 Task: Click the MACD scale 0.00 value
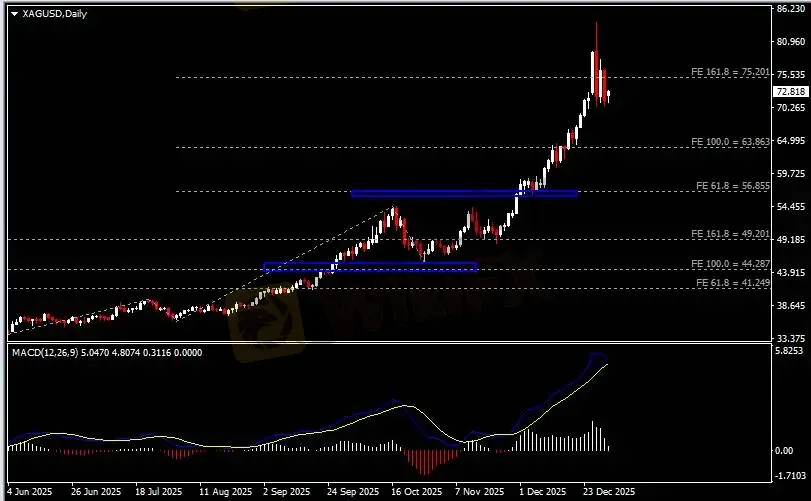point(784,451)
